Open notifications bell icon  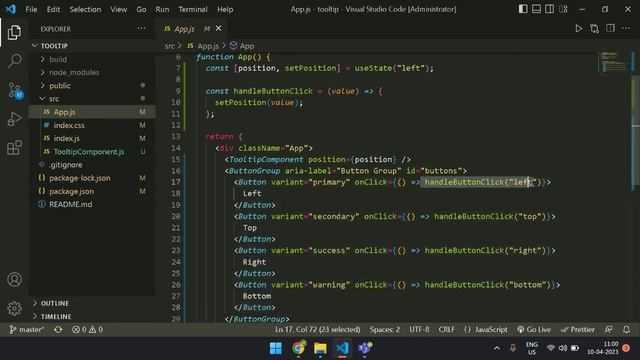(626, 329)
